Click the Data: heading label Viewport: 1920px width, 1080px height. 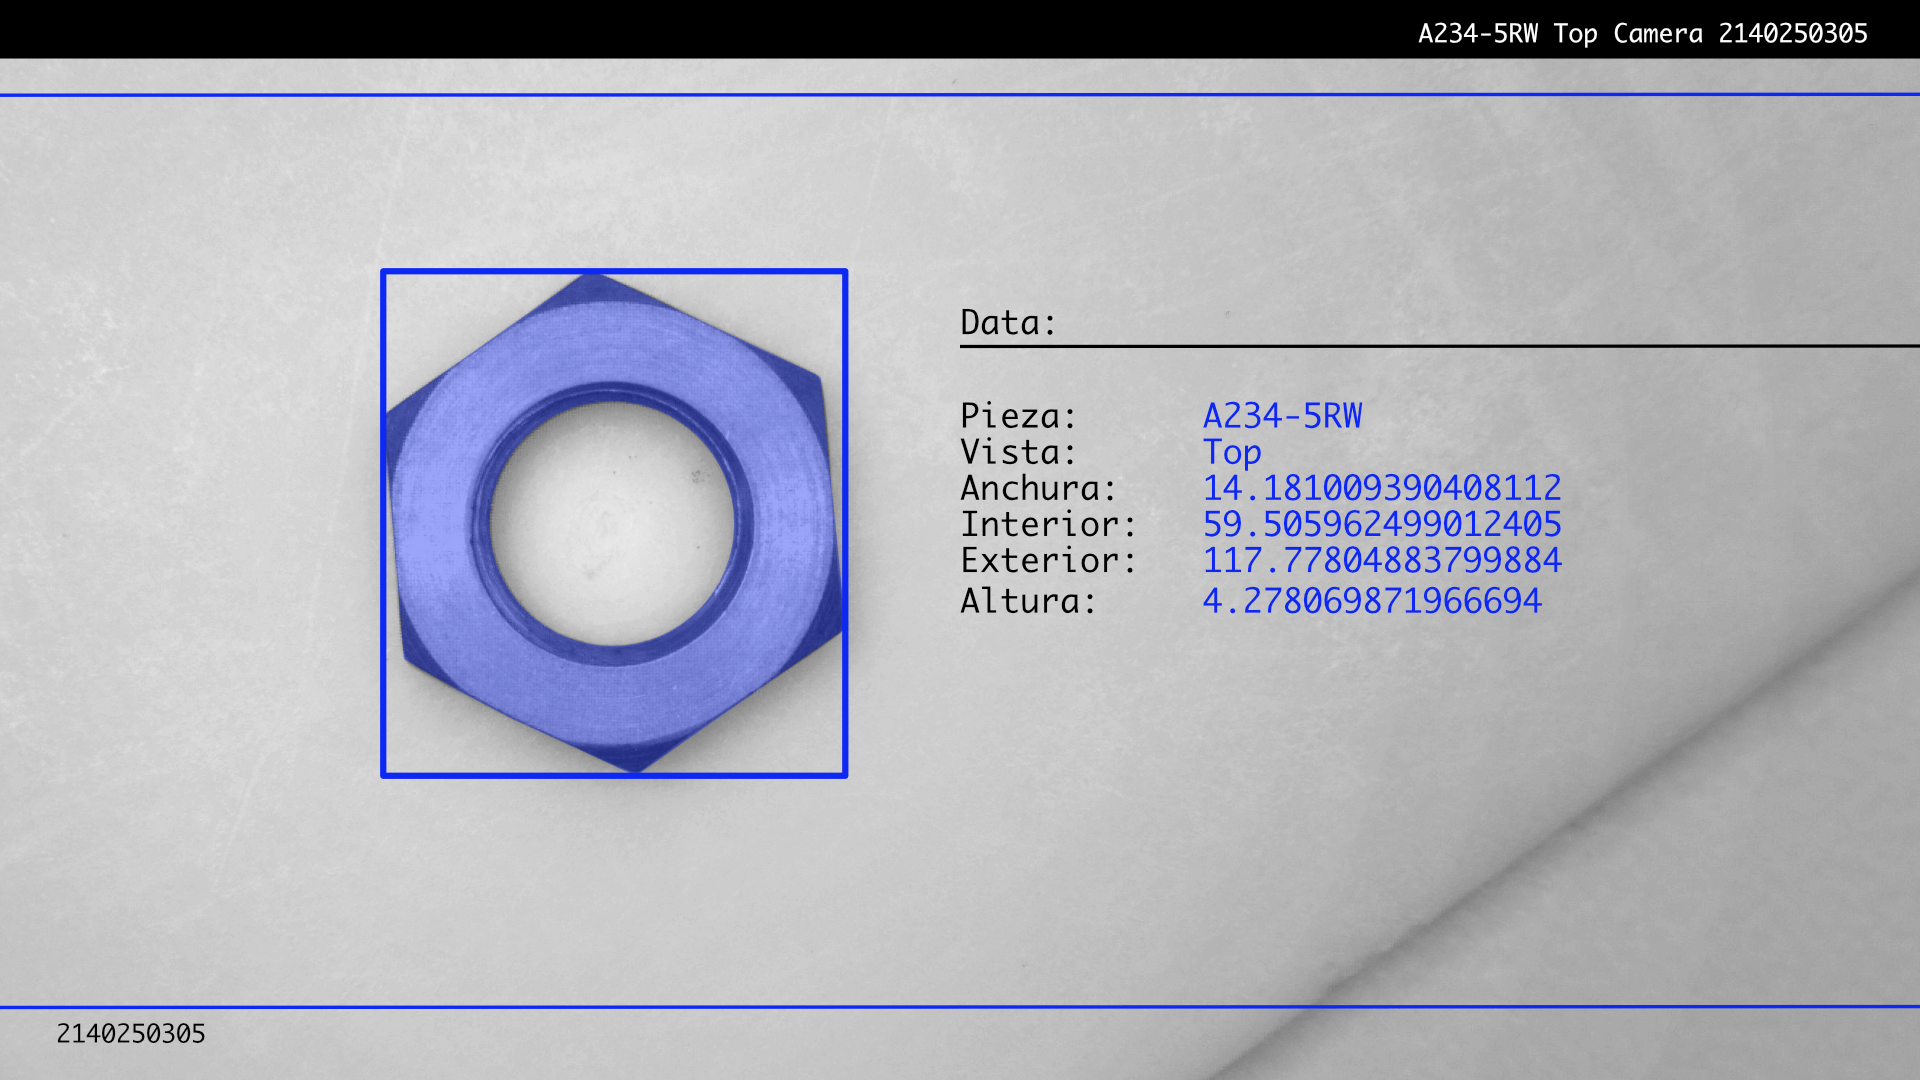[1007, 323]
